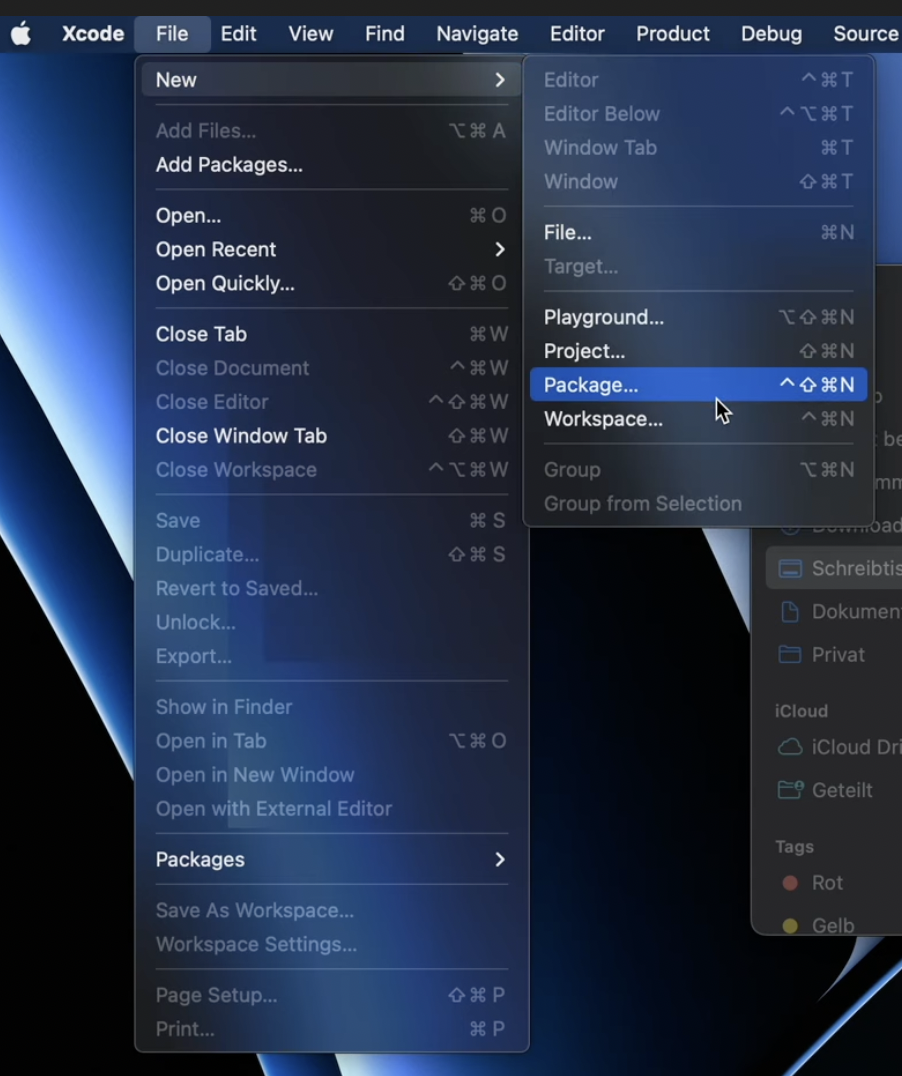Image resolution: width=902 pixels, height=1076 pixels.
Task: Select Geteilt in Finder sidebar
Action: pos(835,790)
